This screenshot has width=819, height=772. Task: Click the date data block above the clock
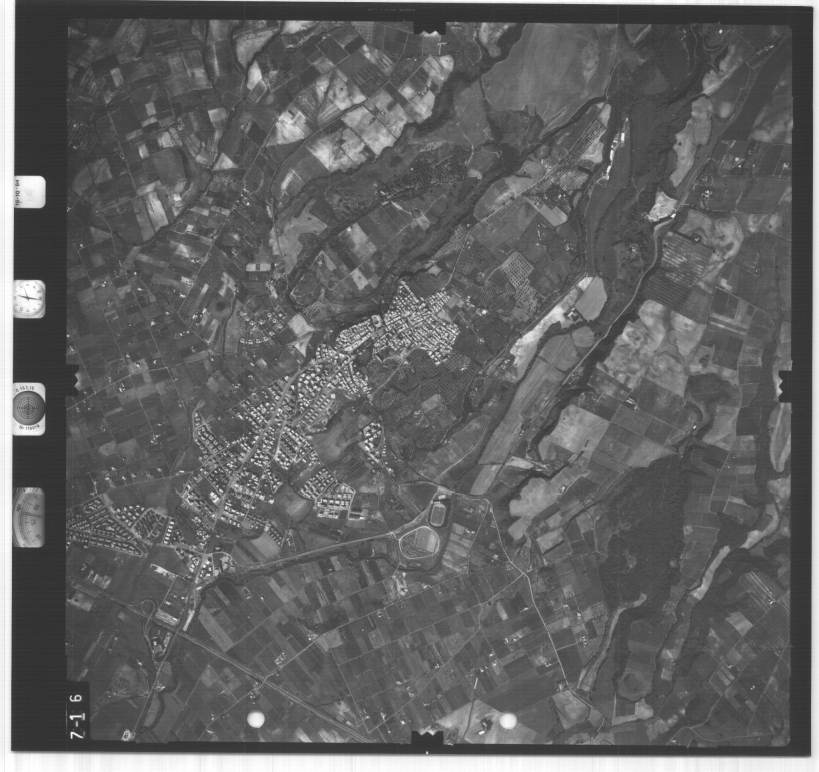(29, 192)
